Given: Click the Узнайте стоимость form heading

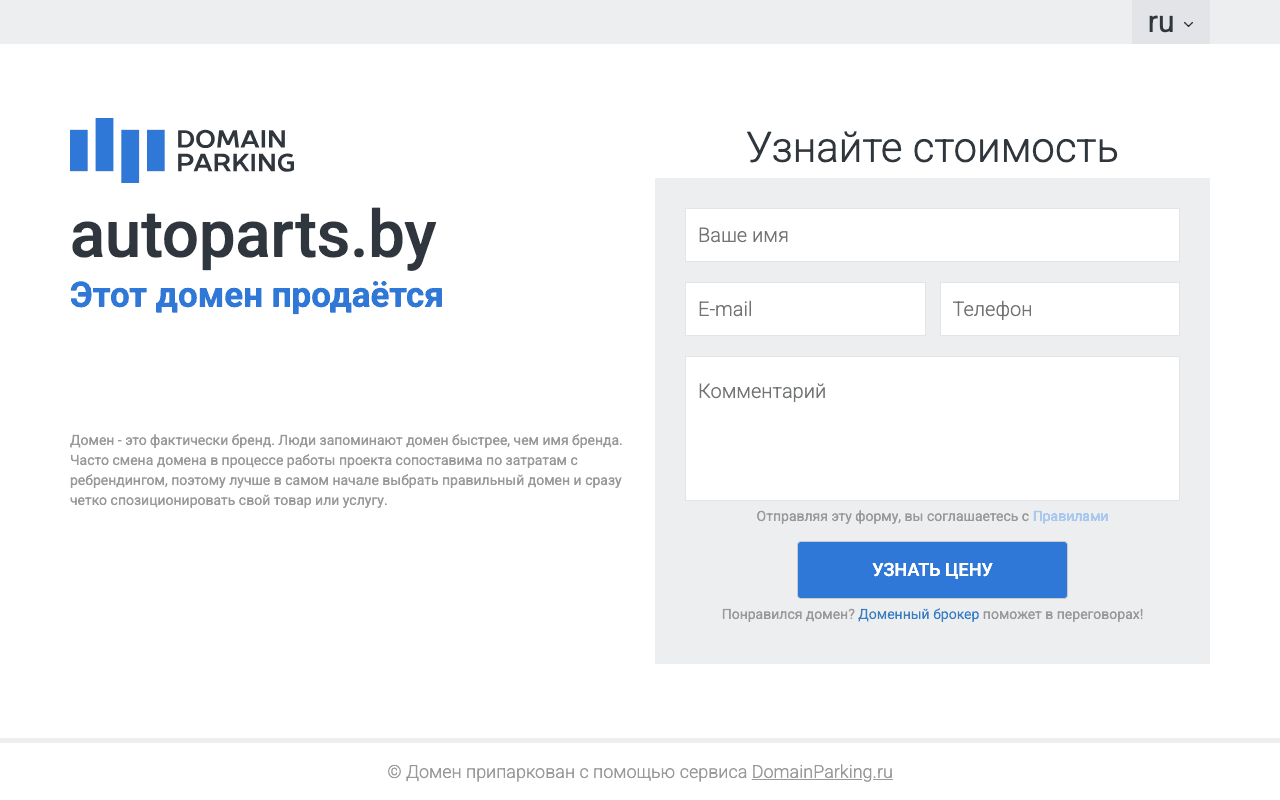Looking at the screenshot, I should [x=931, y=147].
